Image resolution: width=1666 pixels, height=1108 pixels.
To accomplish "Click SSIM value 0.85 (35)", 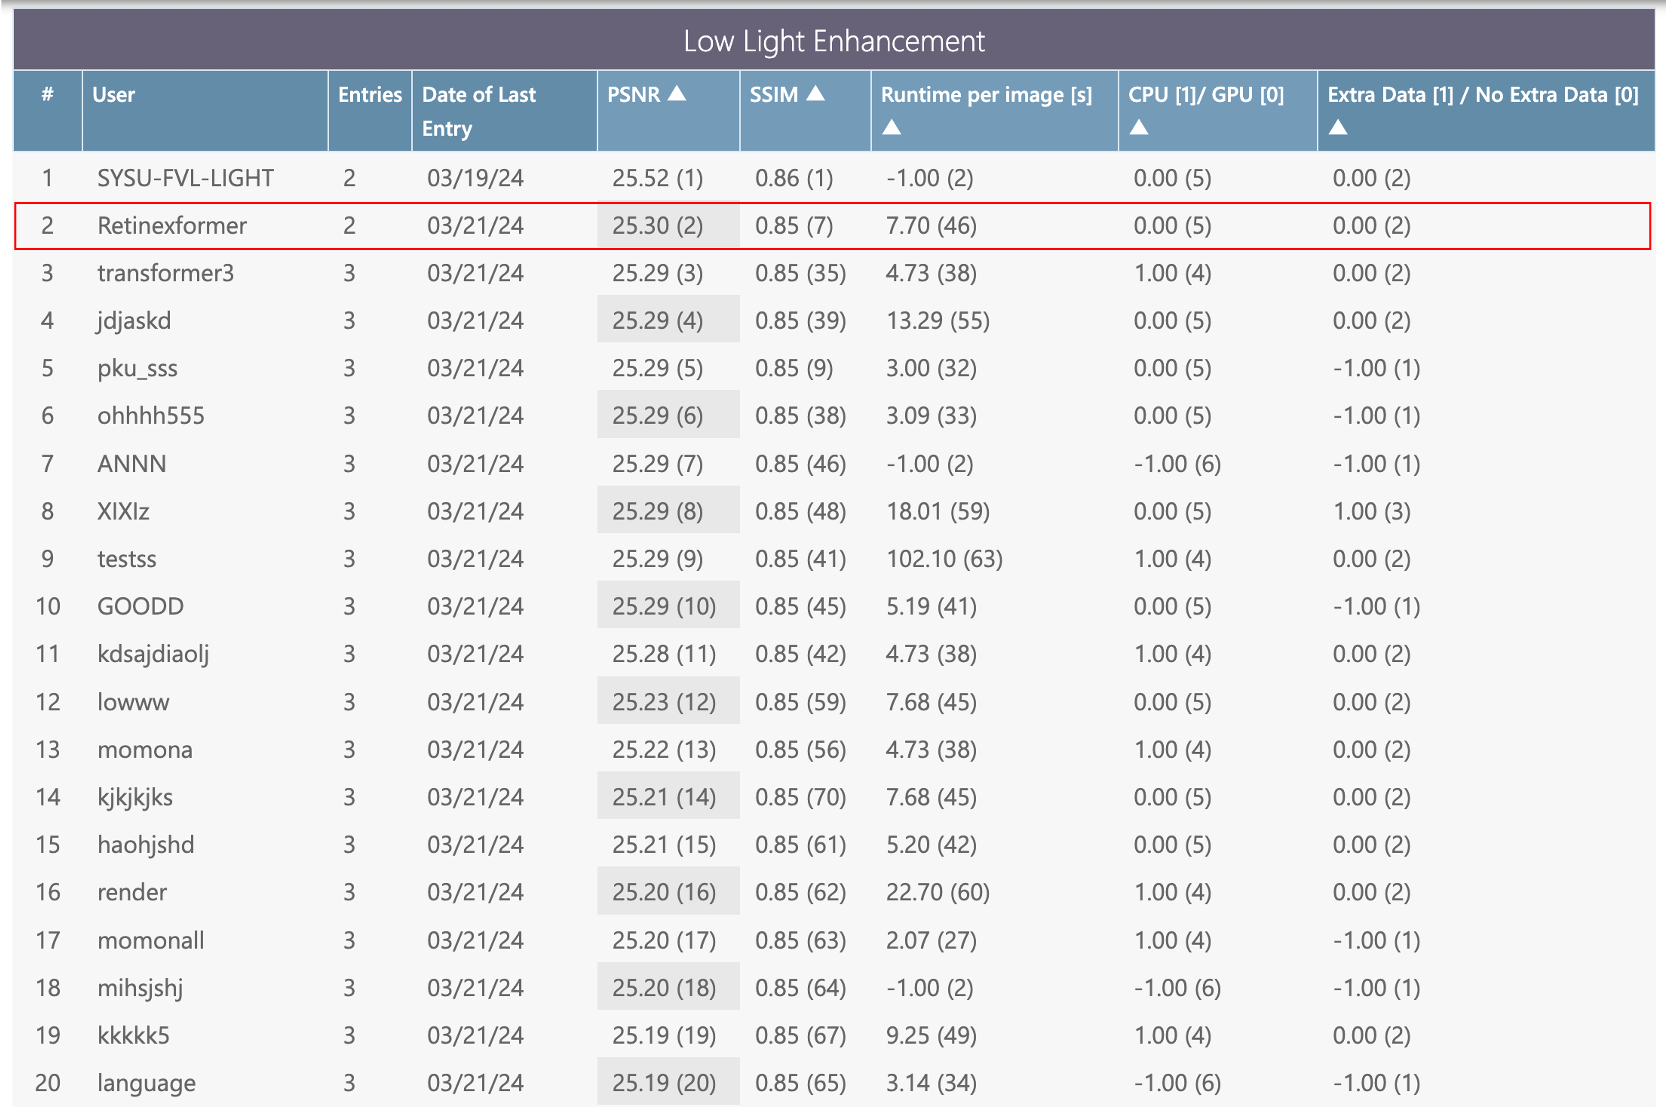I will (x=801, y=273).
